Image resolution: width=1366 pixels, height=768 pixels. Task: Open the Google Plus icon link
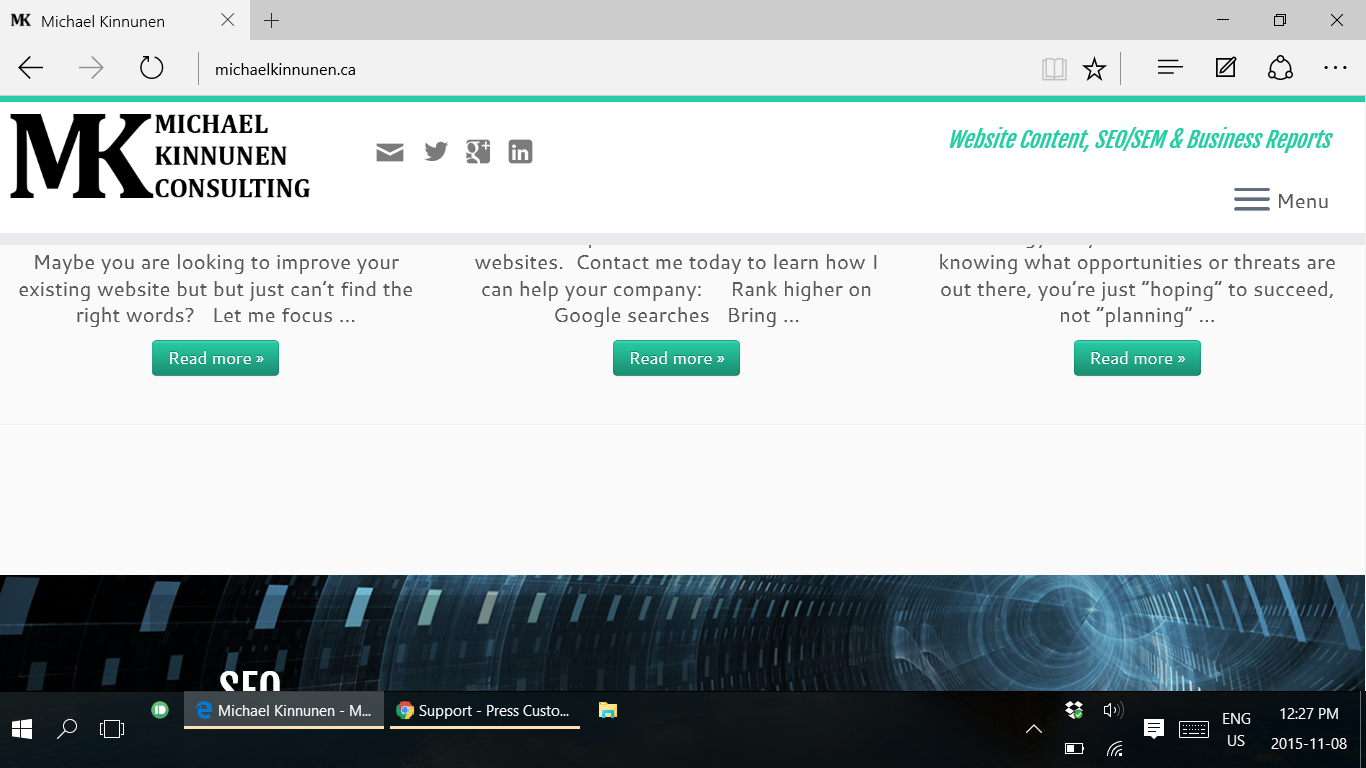478,152
